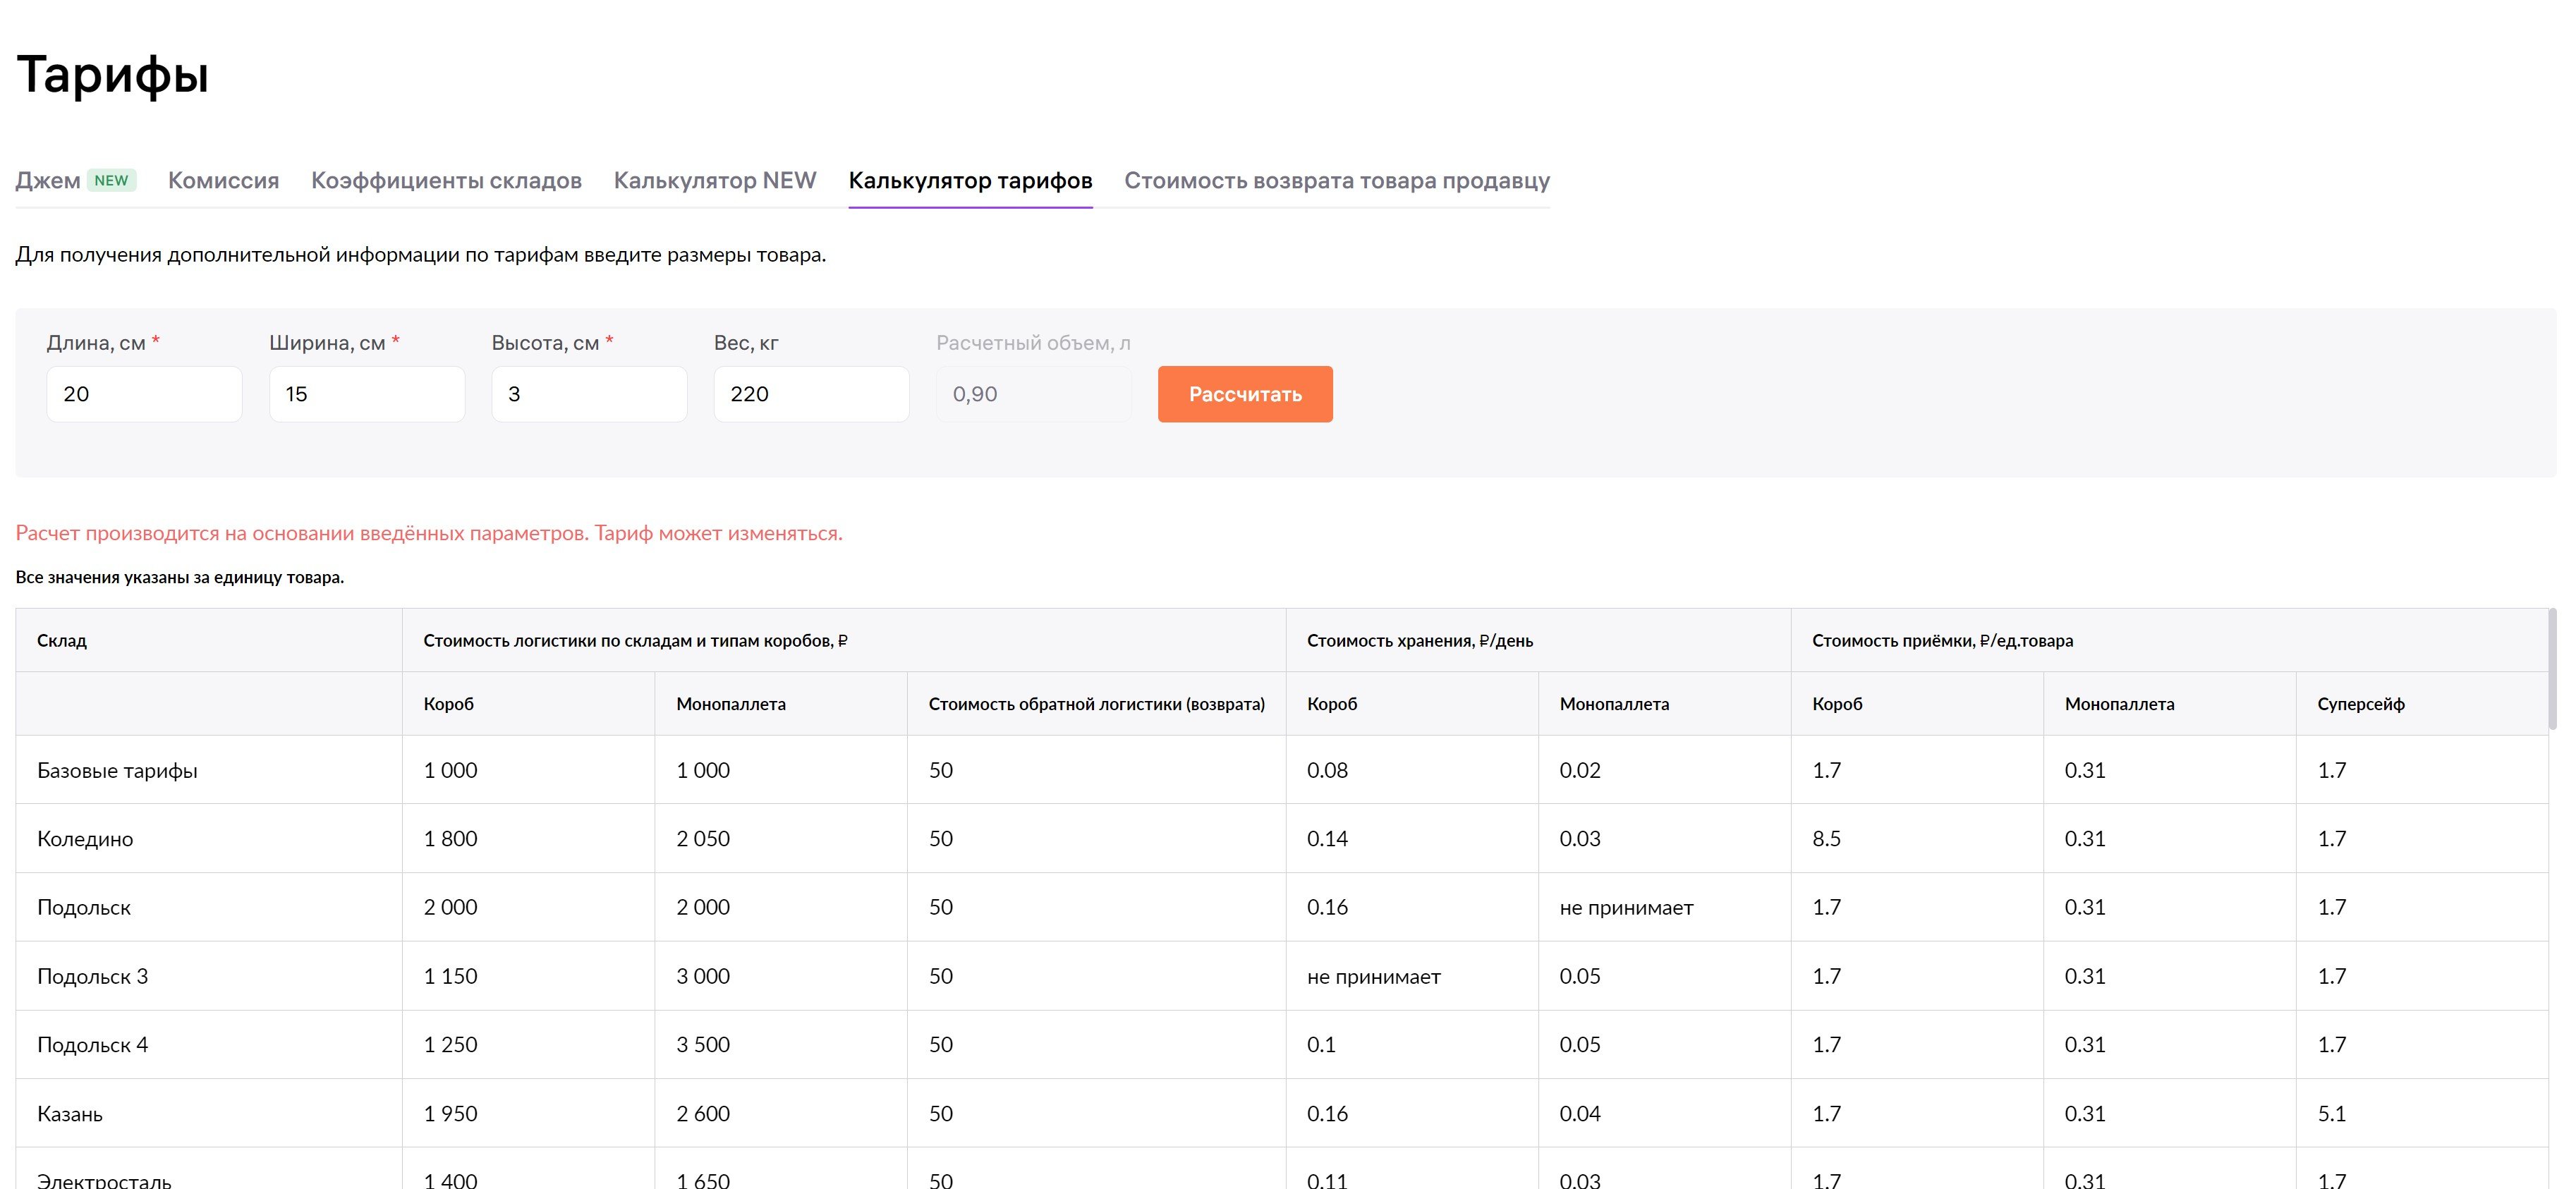Click the Коледино warehouse row
Image resolution: width=2576 pixels, height=1189 pixels.
click(85, 839)
